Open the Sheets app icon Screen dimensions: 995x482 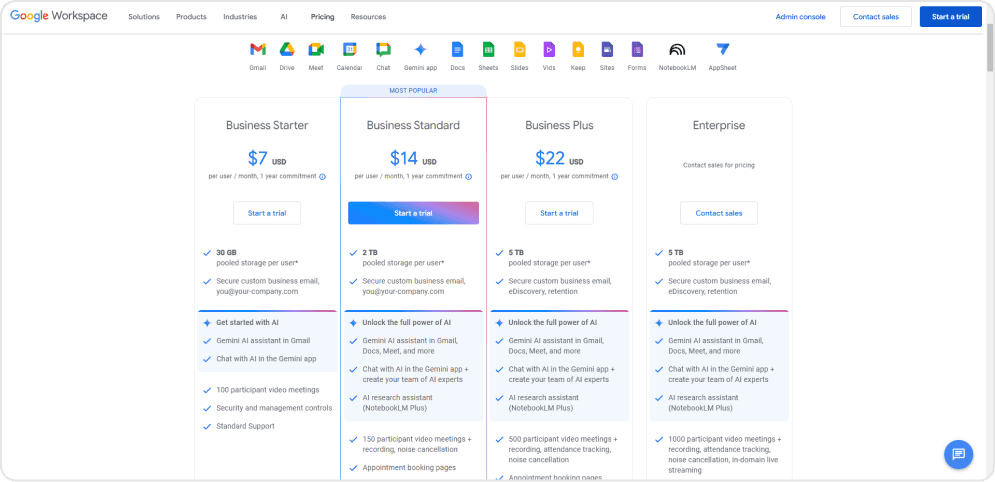(488, 49)
